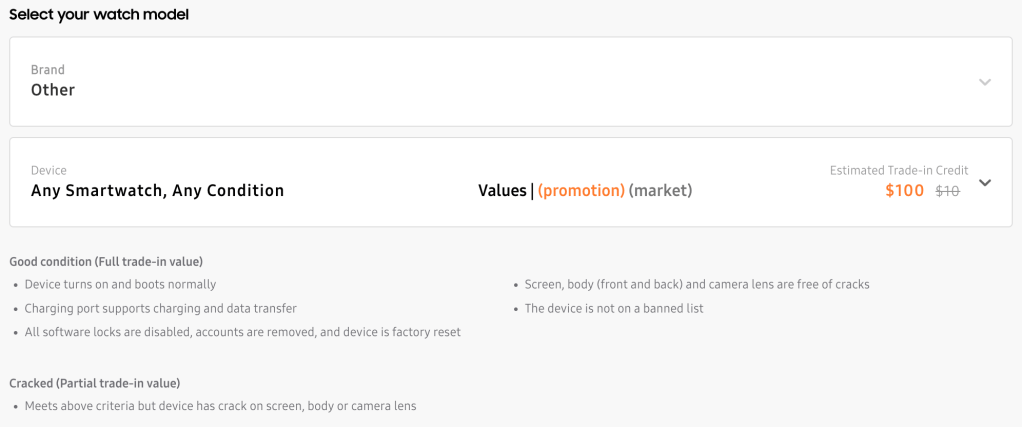Click the bold Values label
Image resolution: width=1022 pixels, height=427 pixels.
pos(502,191)
